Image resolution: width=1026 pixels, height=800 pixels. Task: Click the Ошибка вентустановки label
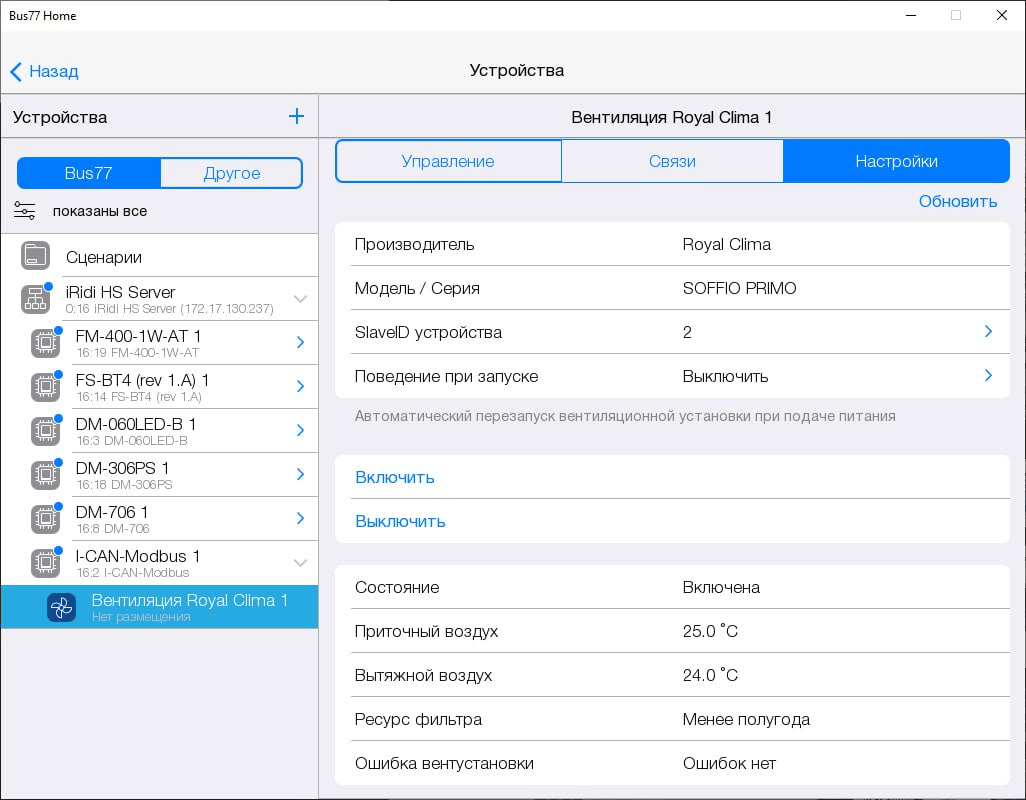point(444,763)
